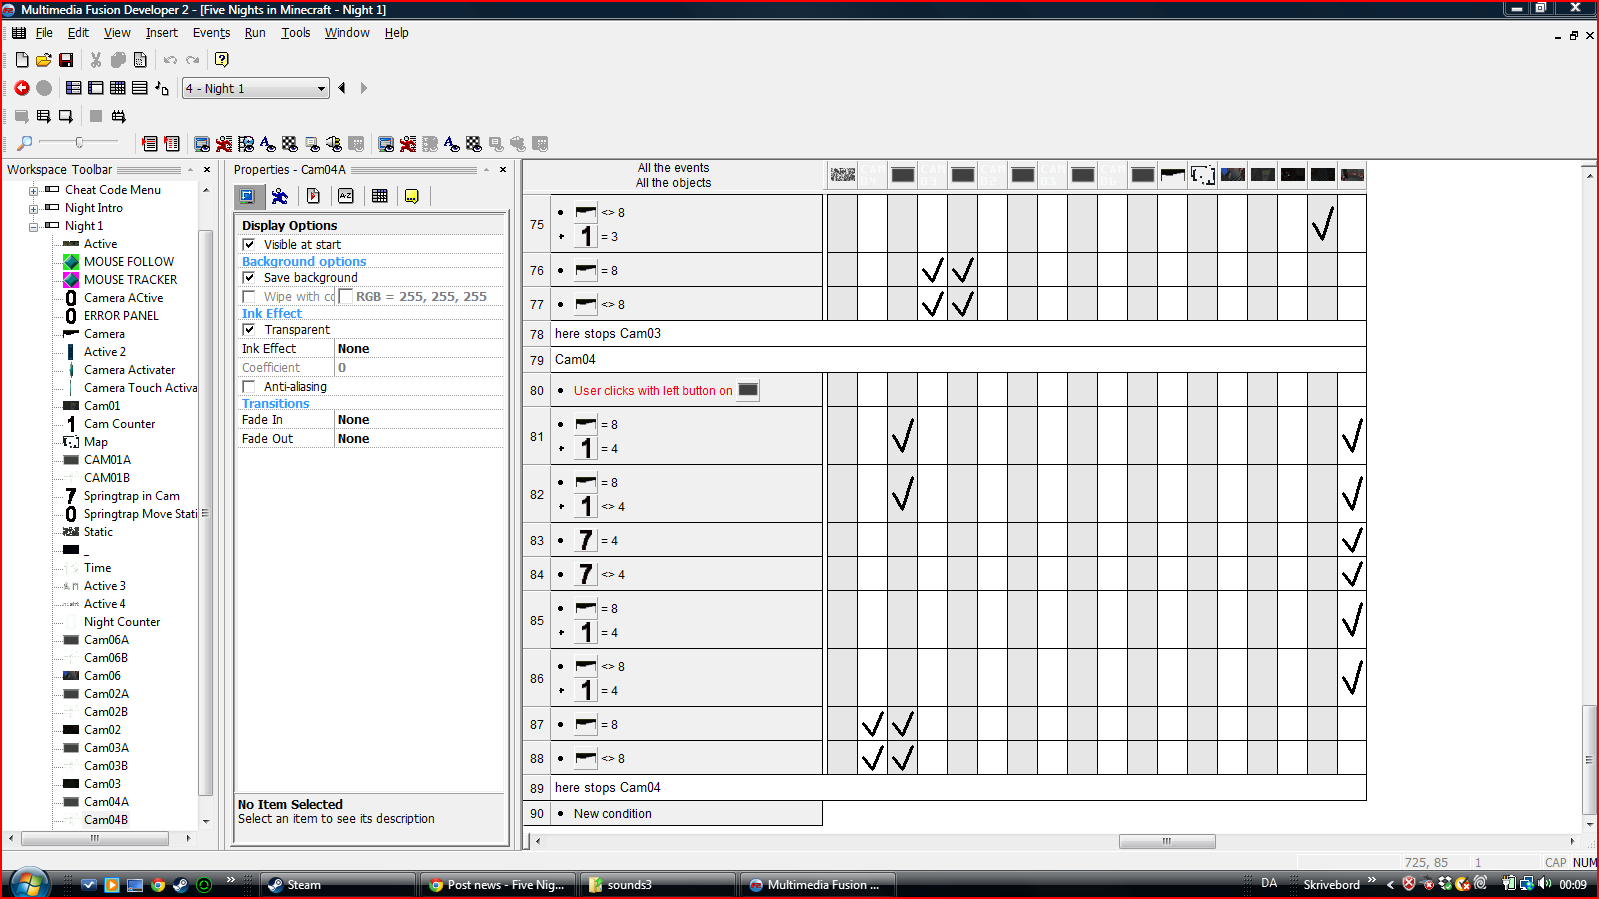Select 'User clicks with left button on' condition
This screenshot has height=899, width=1599.
click(653, 390)
